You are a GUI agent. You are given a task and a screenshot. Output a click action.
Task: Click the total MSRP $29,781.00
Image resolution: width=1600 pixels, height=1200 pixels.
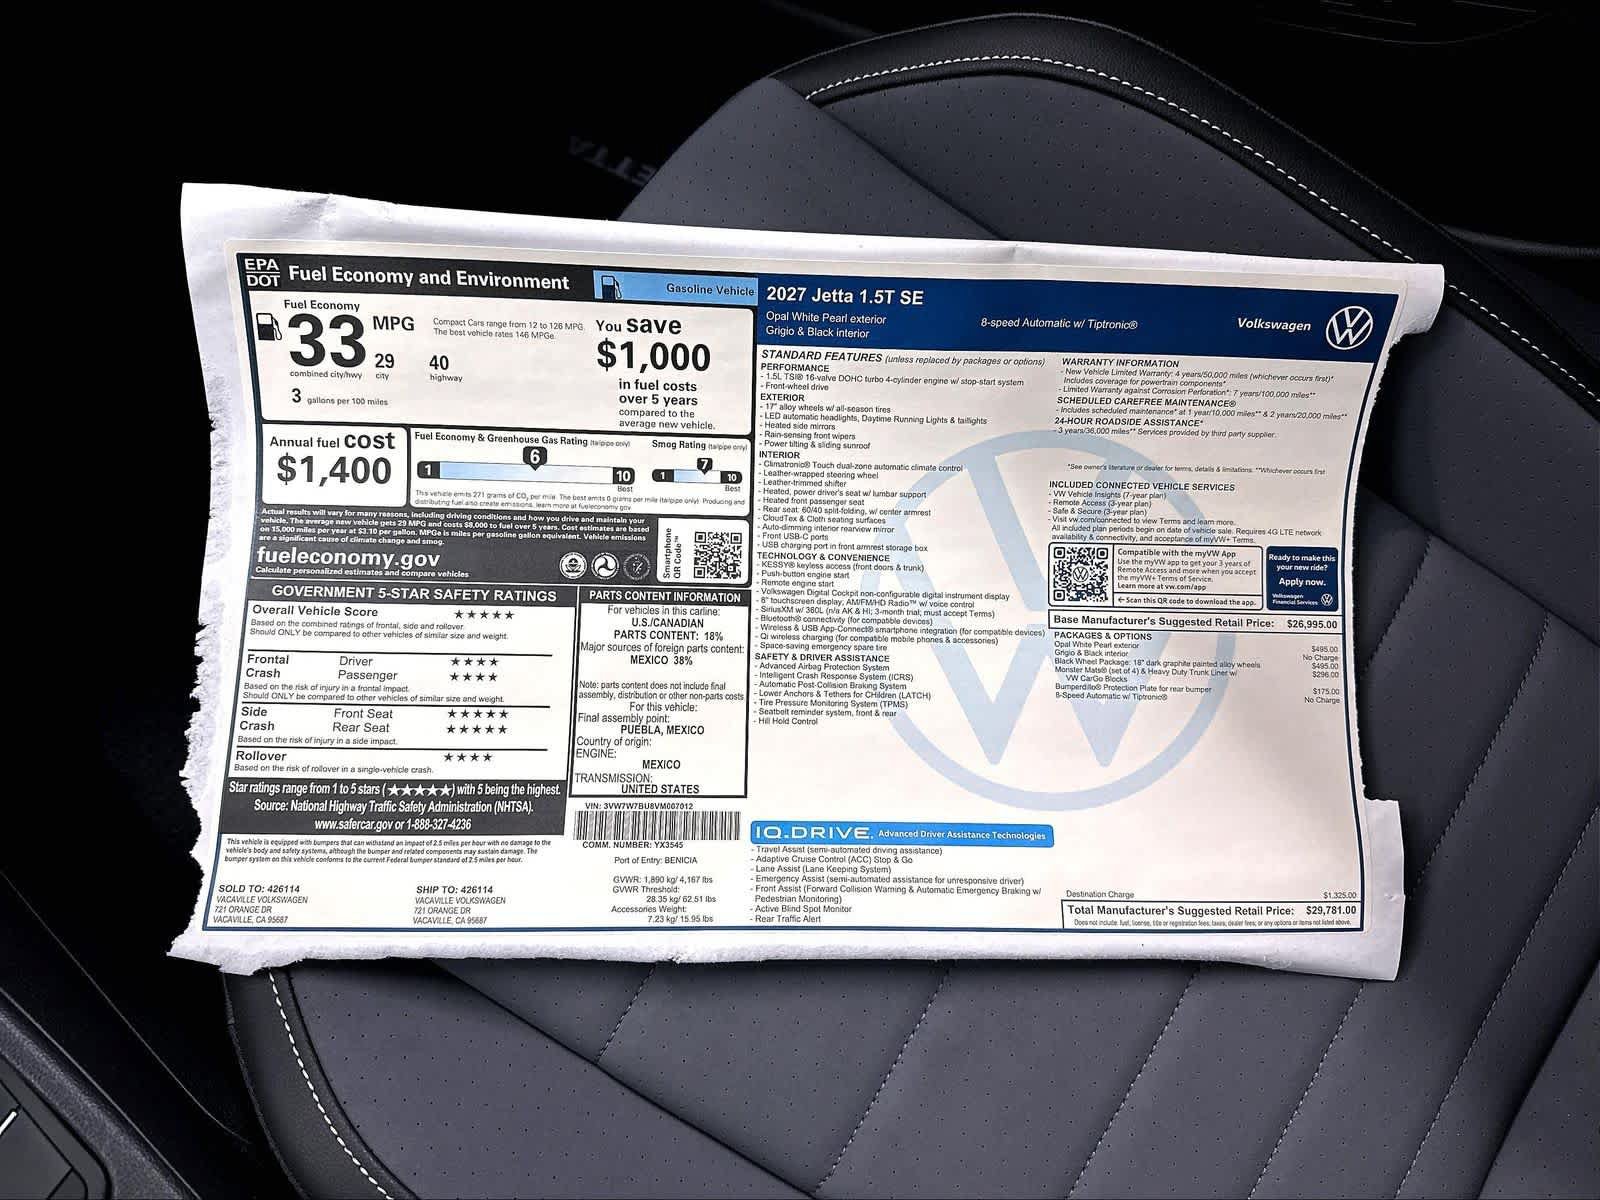(1331, 911)
